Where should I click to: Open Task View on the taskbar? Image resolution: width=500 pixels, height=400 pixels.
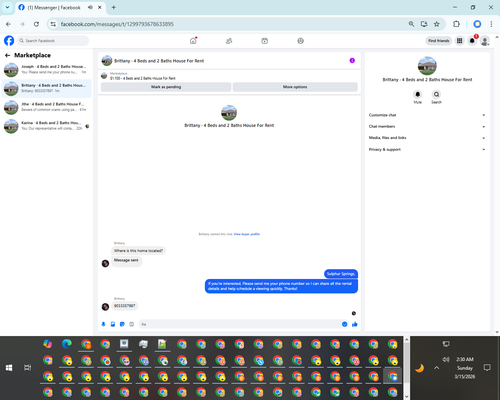28,368
